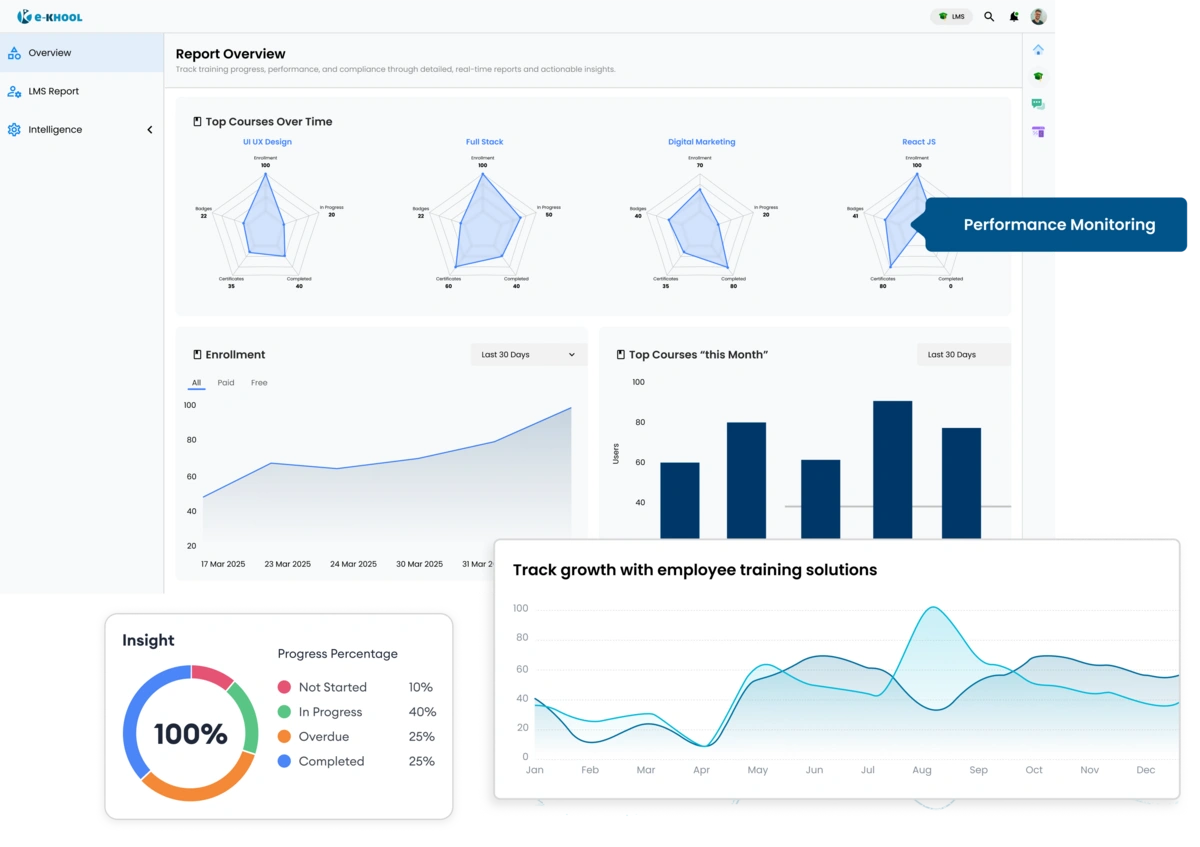Image resolution: width=1200 pixels, height=847 pixels.
Task: Open the notification bell
Action: click(1013, 16)
